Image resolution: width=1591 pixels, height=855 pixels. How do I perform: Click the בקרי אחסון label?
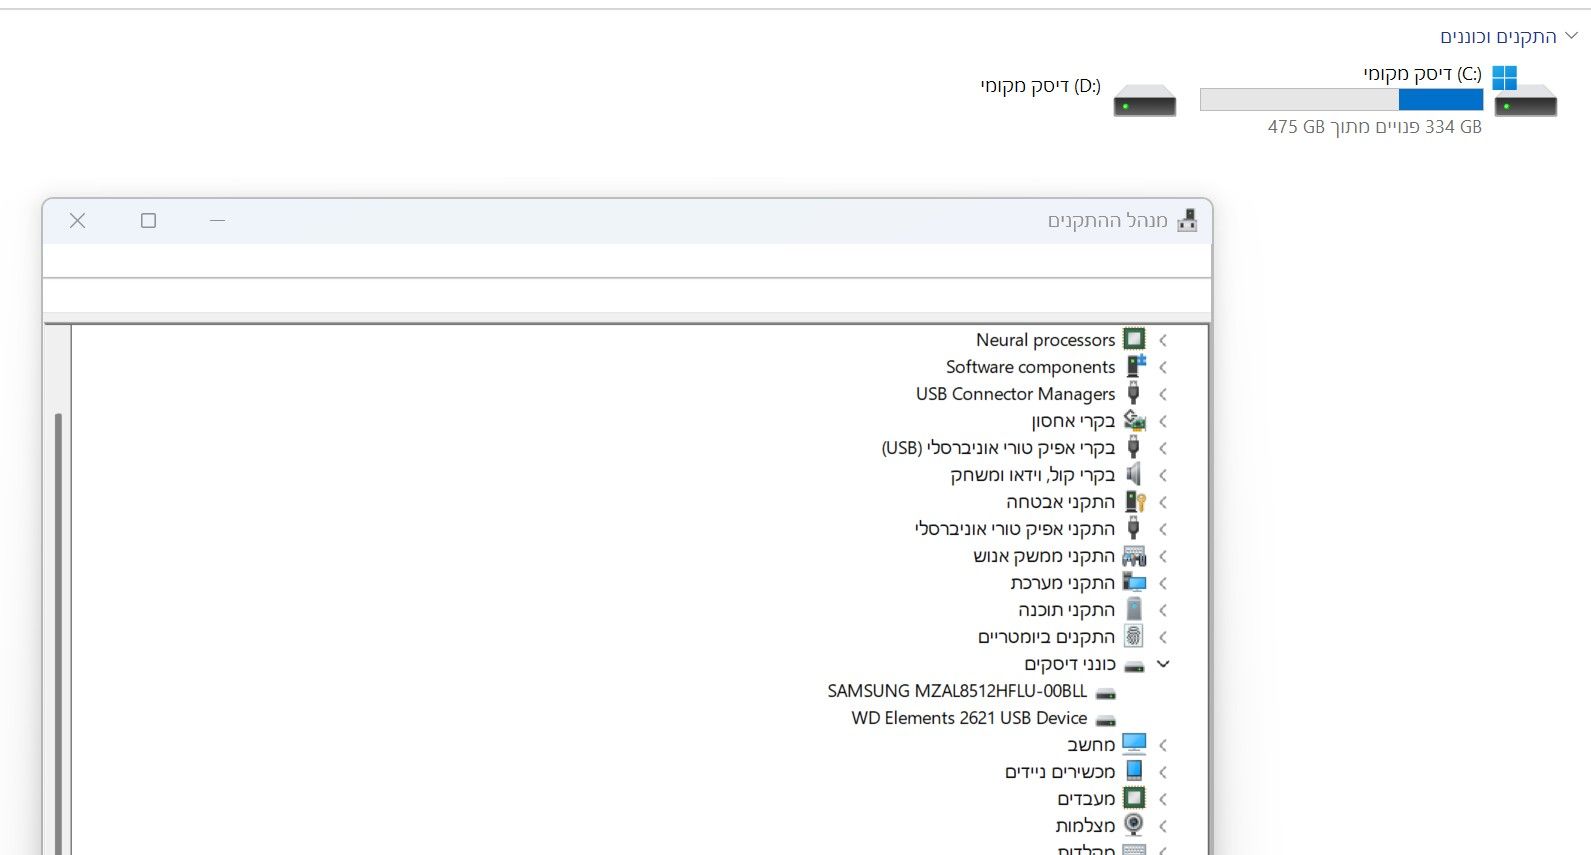tap(1073, 421)
